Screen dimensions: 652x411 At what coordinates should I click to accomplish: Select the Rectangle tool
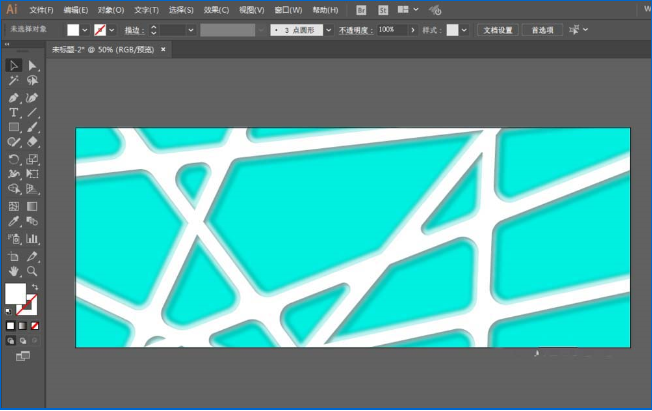click(14, 128)
